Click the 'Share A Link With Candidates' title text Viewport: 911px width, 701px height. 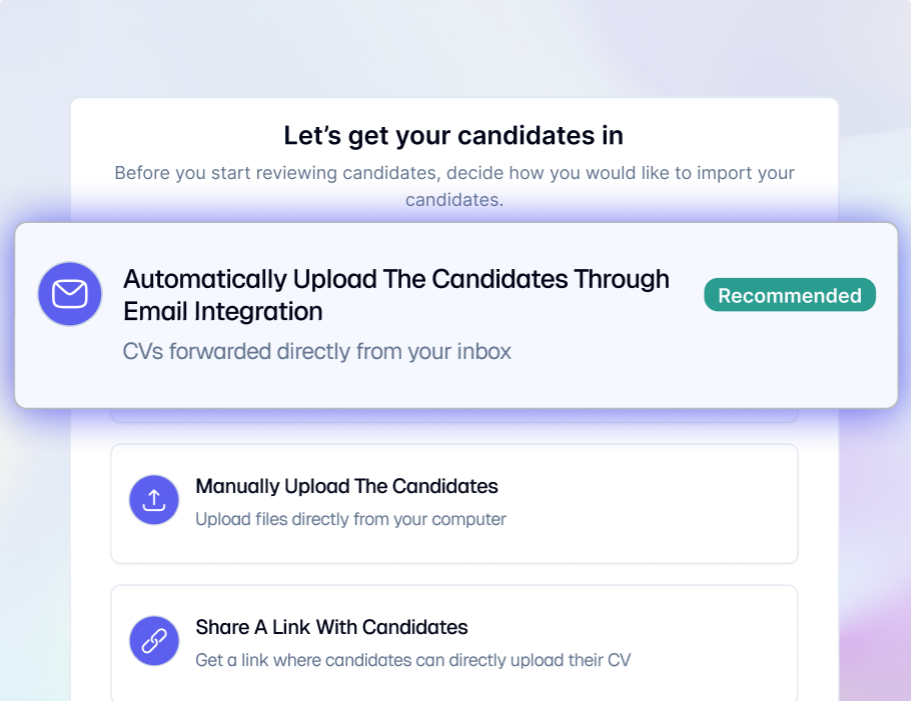pos(331,628)
